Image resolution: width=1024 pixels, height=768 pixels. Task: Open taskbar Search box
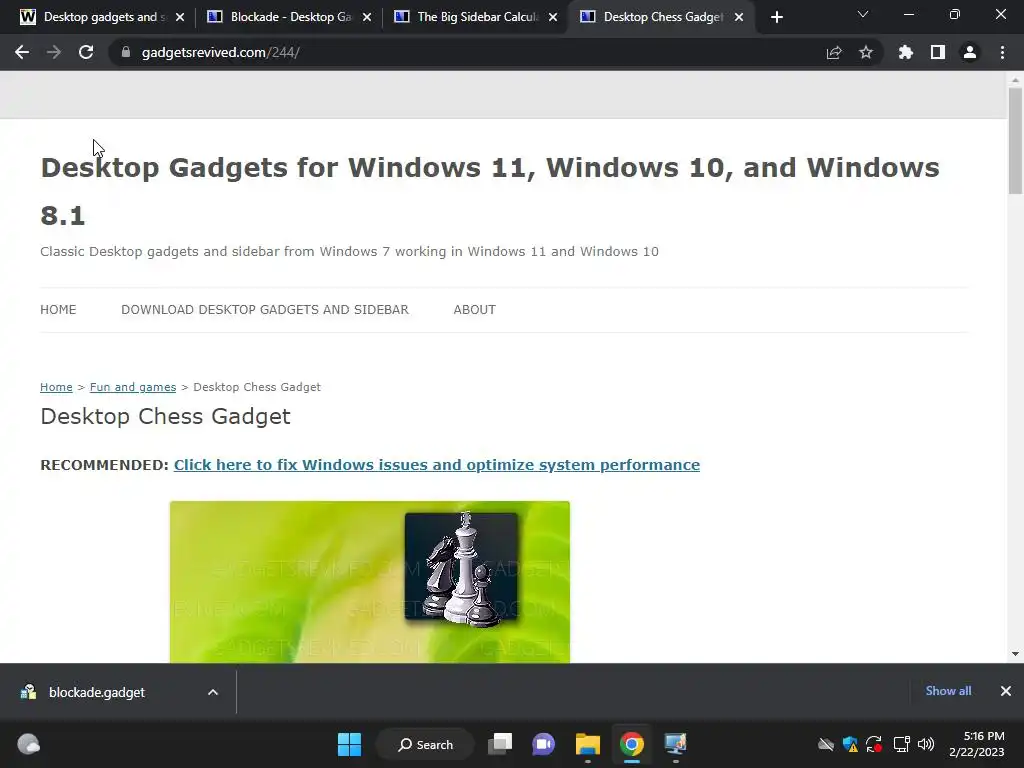(x=426, y=744)
